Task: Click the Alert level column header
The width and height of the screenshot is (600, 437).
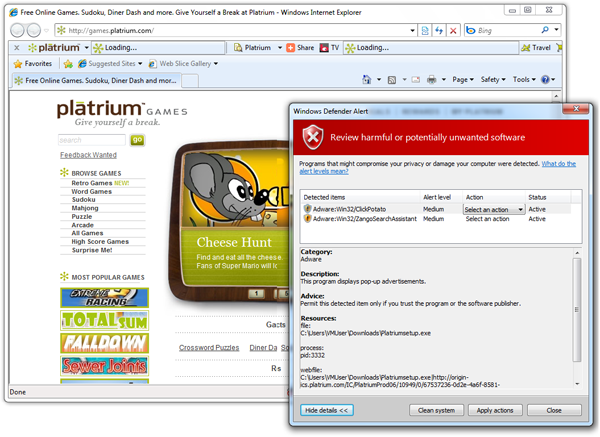Action: pyautogui.click(x=437, y=197)
